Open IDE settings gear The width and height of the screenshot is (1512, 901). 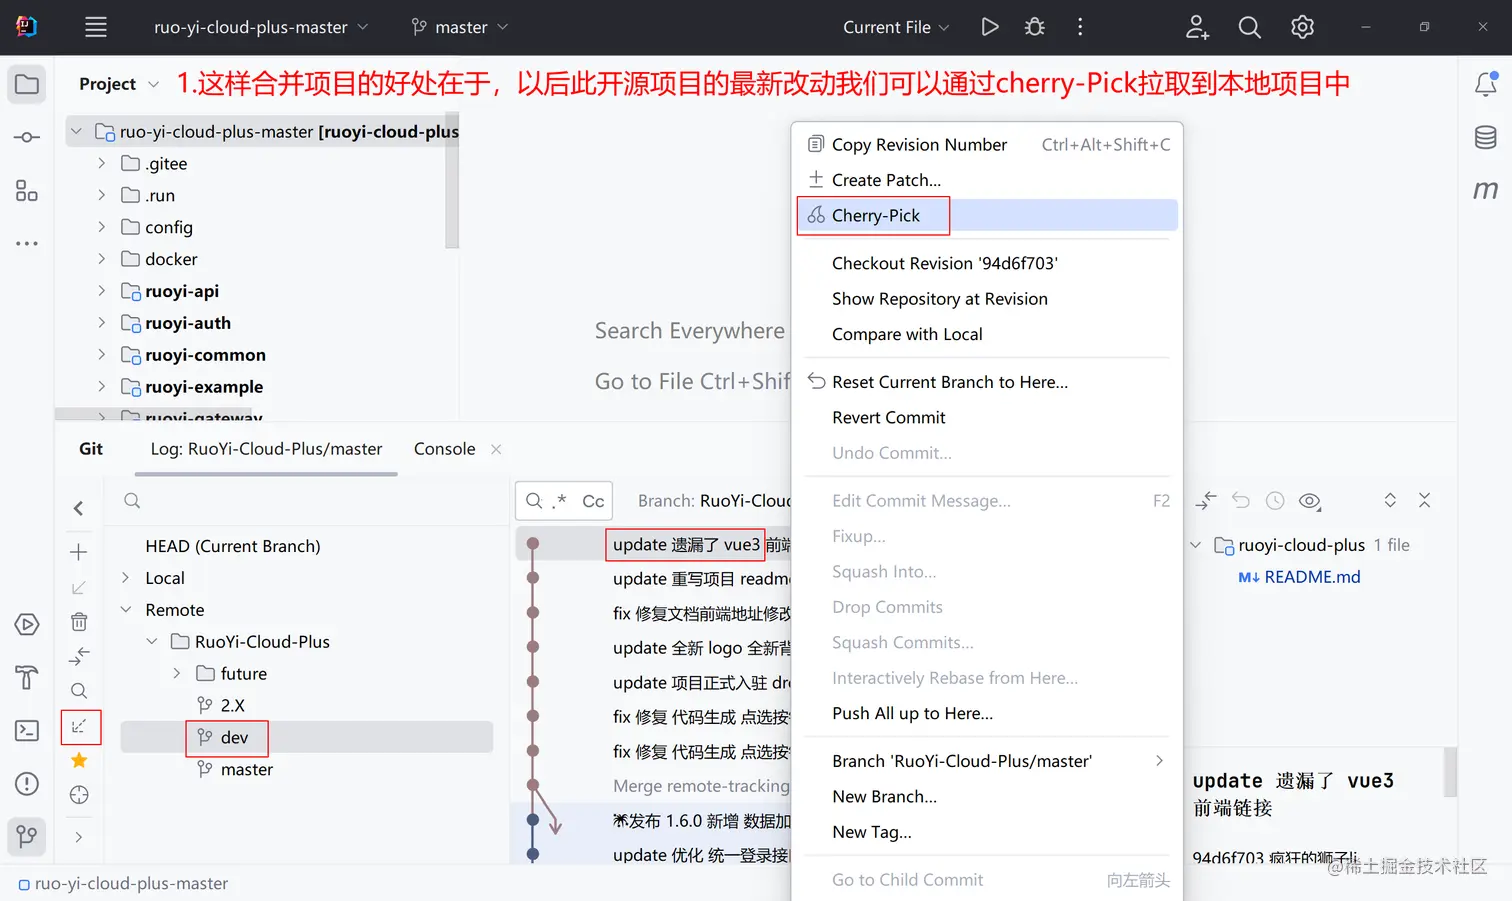[1302, 27]
